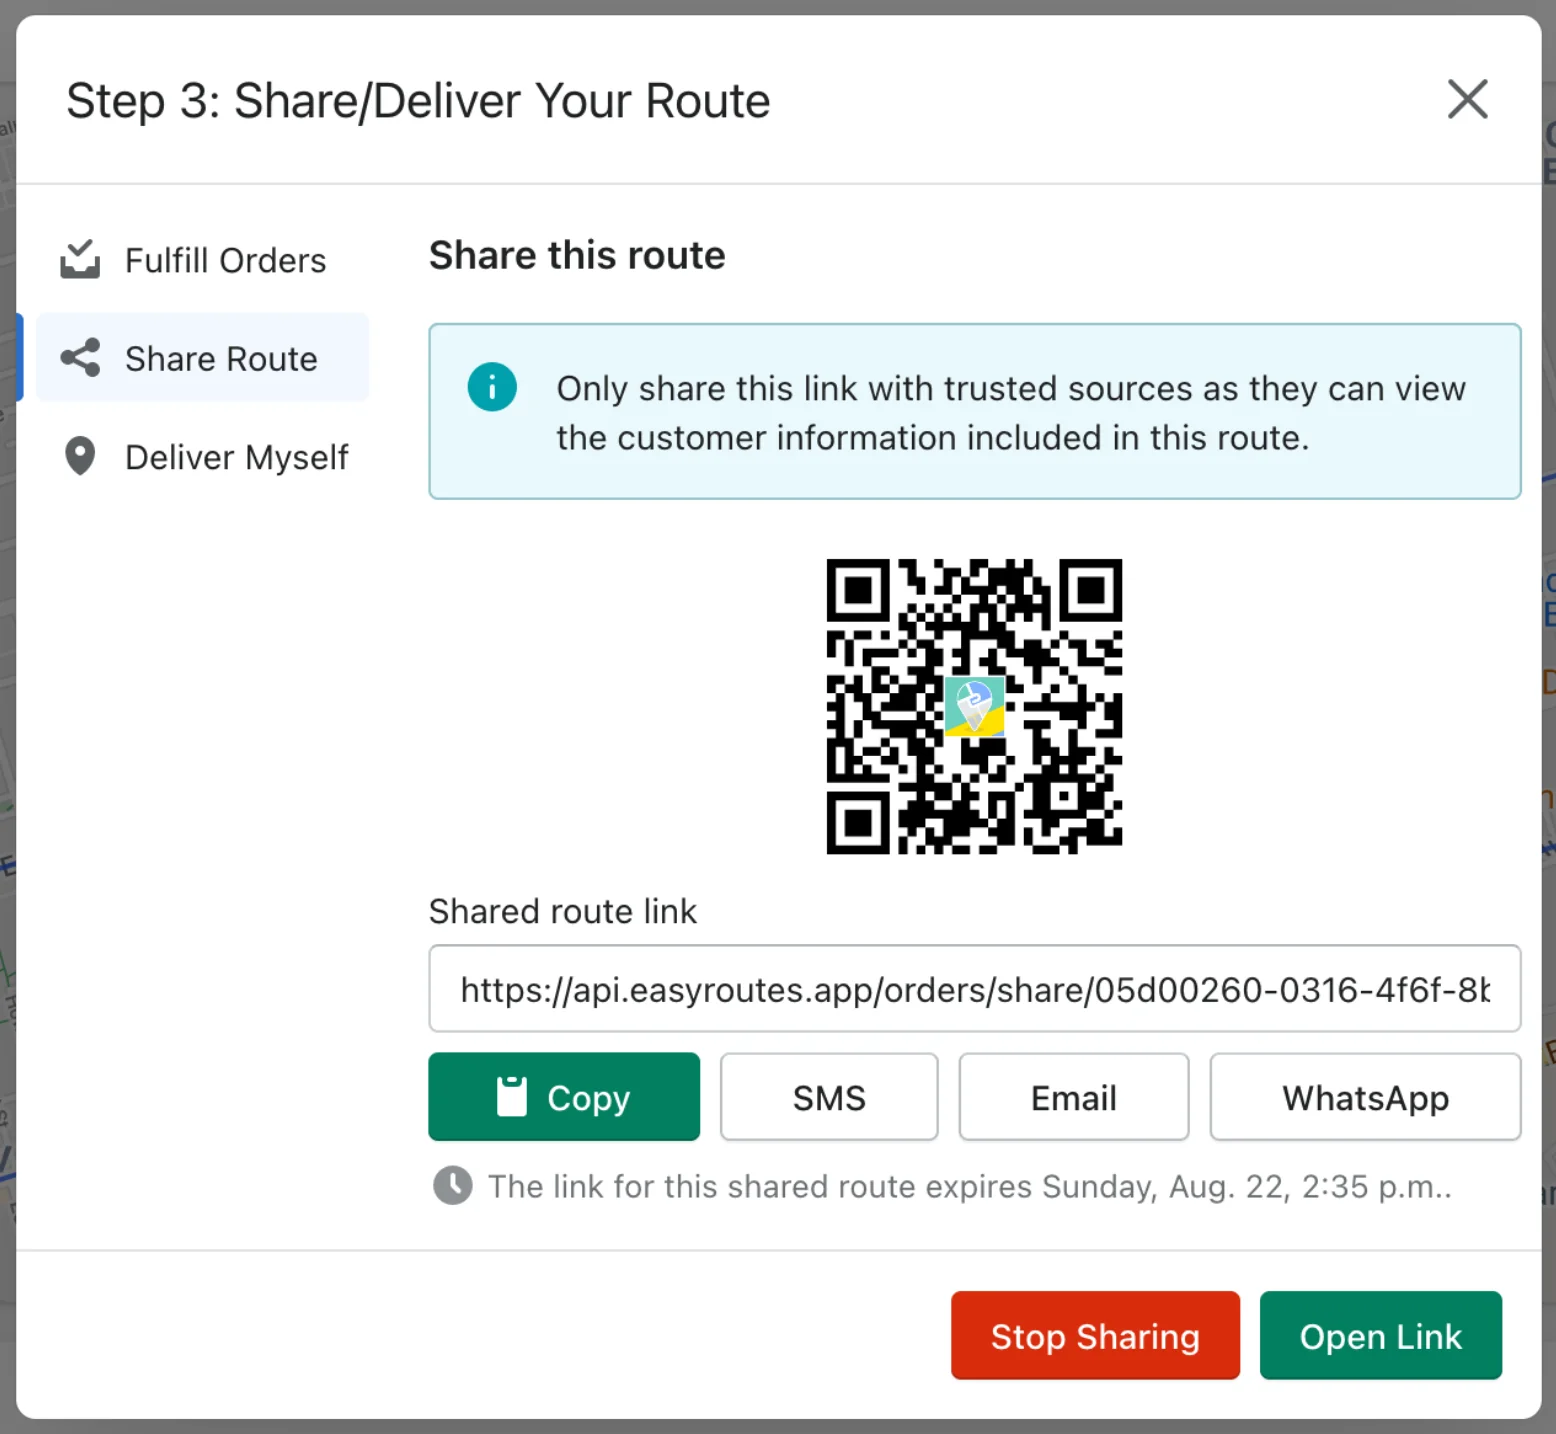This screenshot has height=1434, width=1556.
Task: Click the Share Route share icon
Action: (80, 357)
